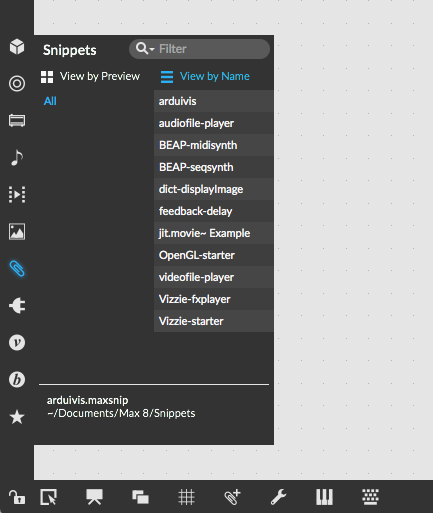Screen dimensions: 433x513
Task: Toggle presentation mode icon
Action: coord(94,497)
